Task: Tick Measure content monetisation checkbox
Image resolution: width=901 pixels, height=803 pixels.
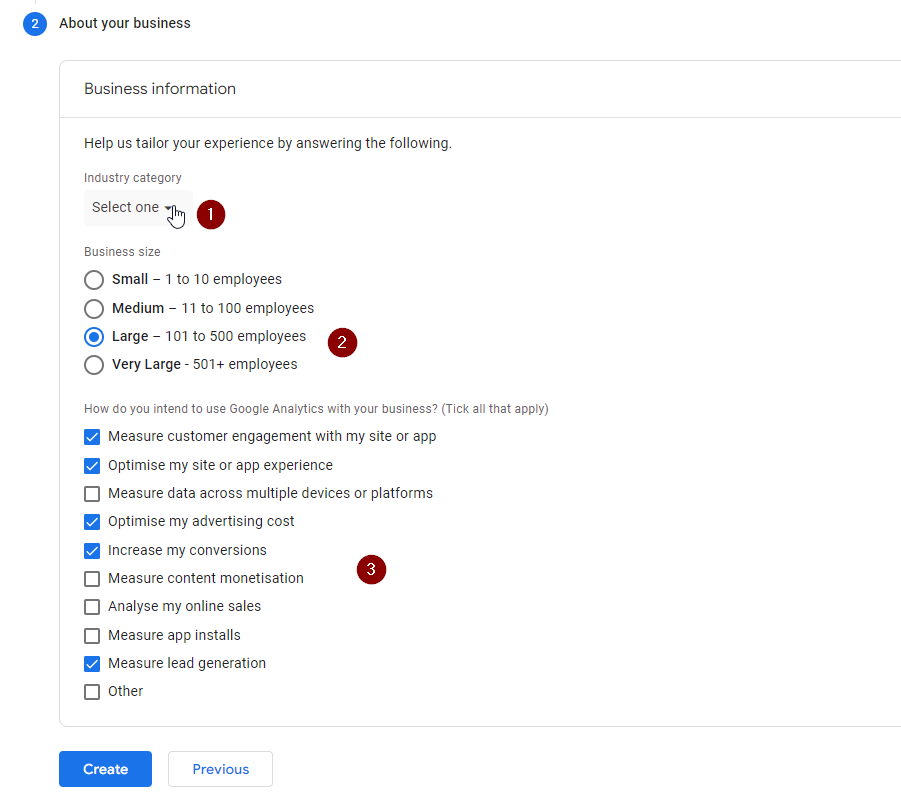Action: [92, 579]
